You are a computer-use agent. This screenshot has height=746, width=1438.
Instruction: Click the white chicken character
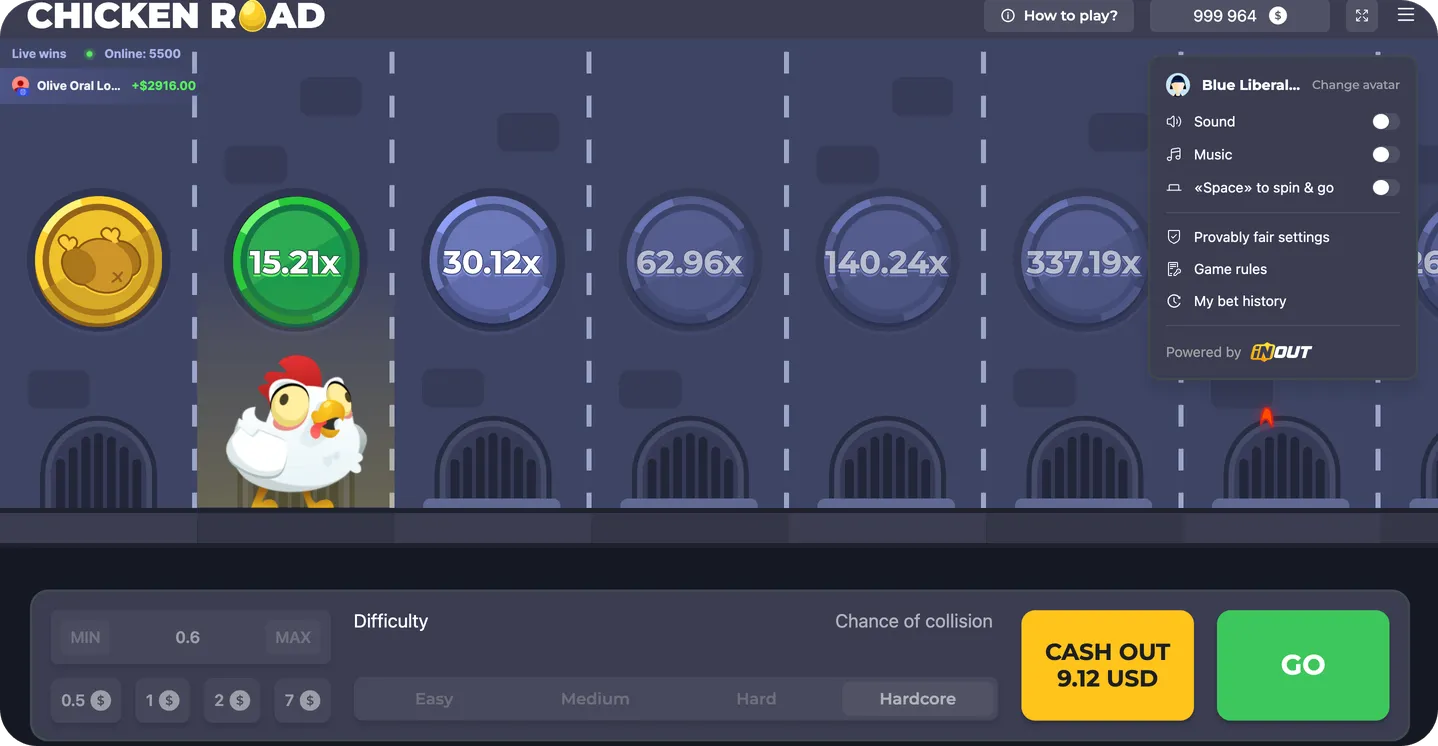[x=296, y=432]
